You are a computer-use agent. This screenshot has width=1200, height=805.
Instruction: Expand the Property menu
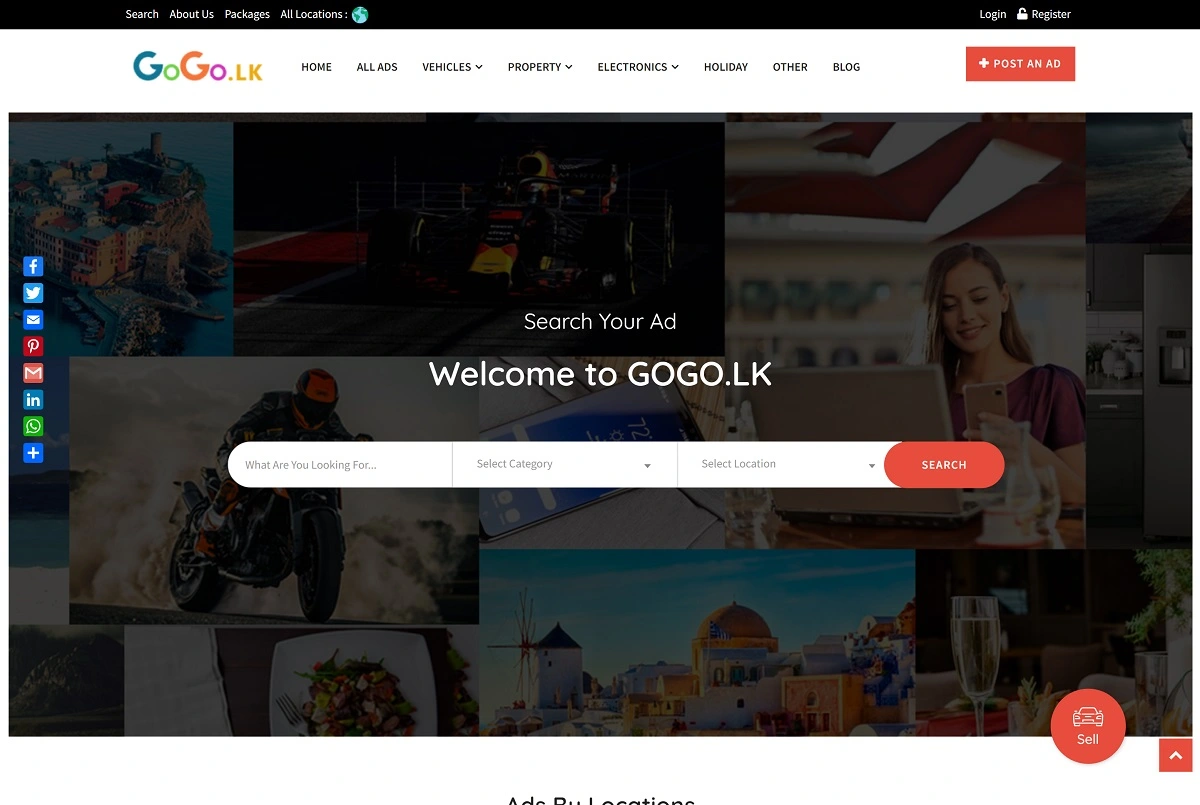[x=540, y=67]
